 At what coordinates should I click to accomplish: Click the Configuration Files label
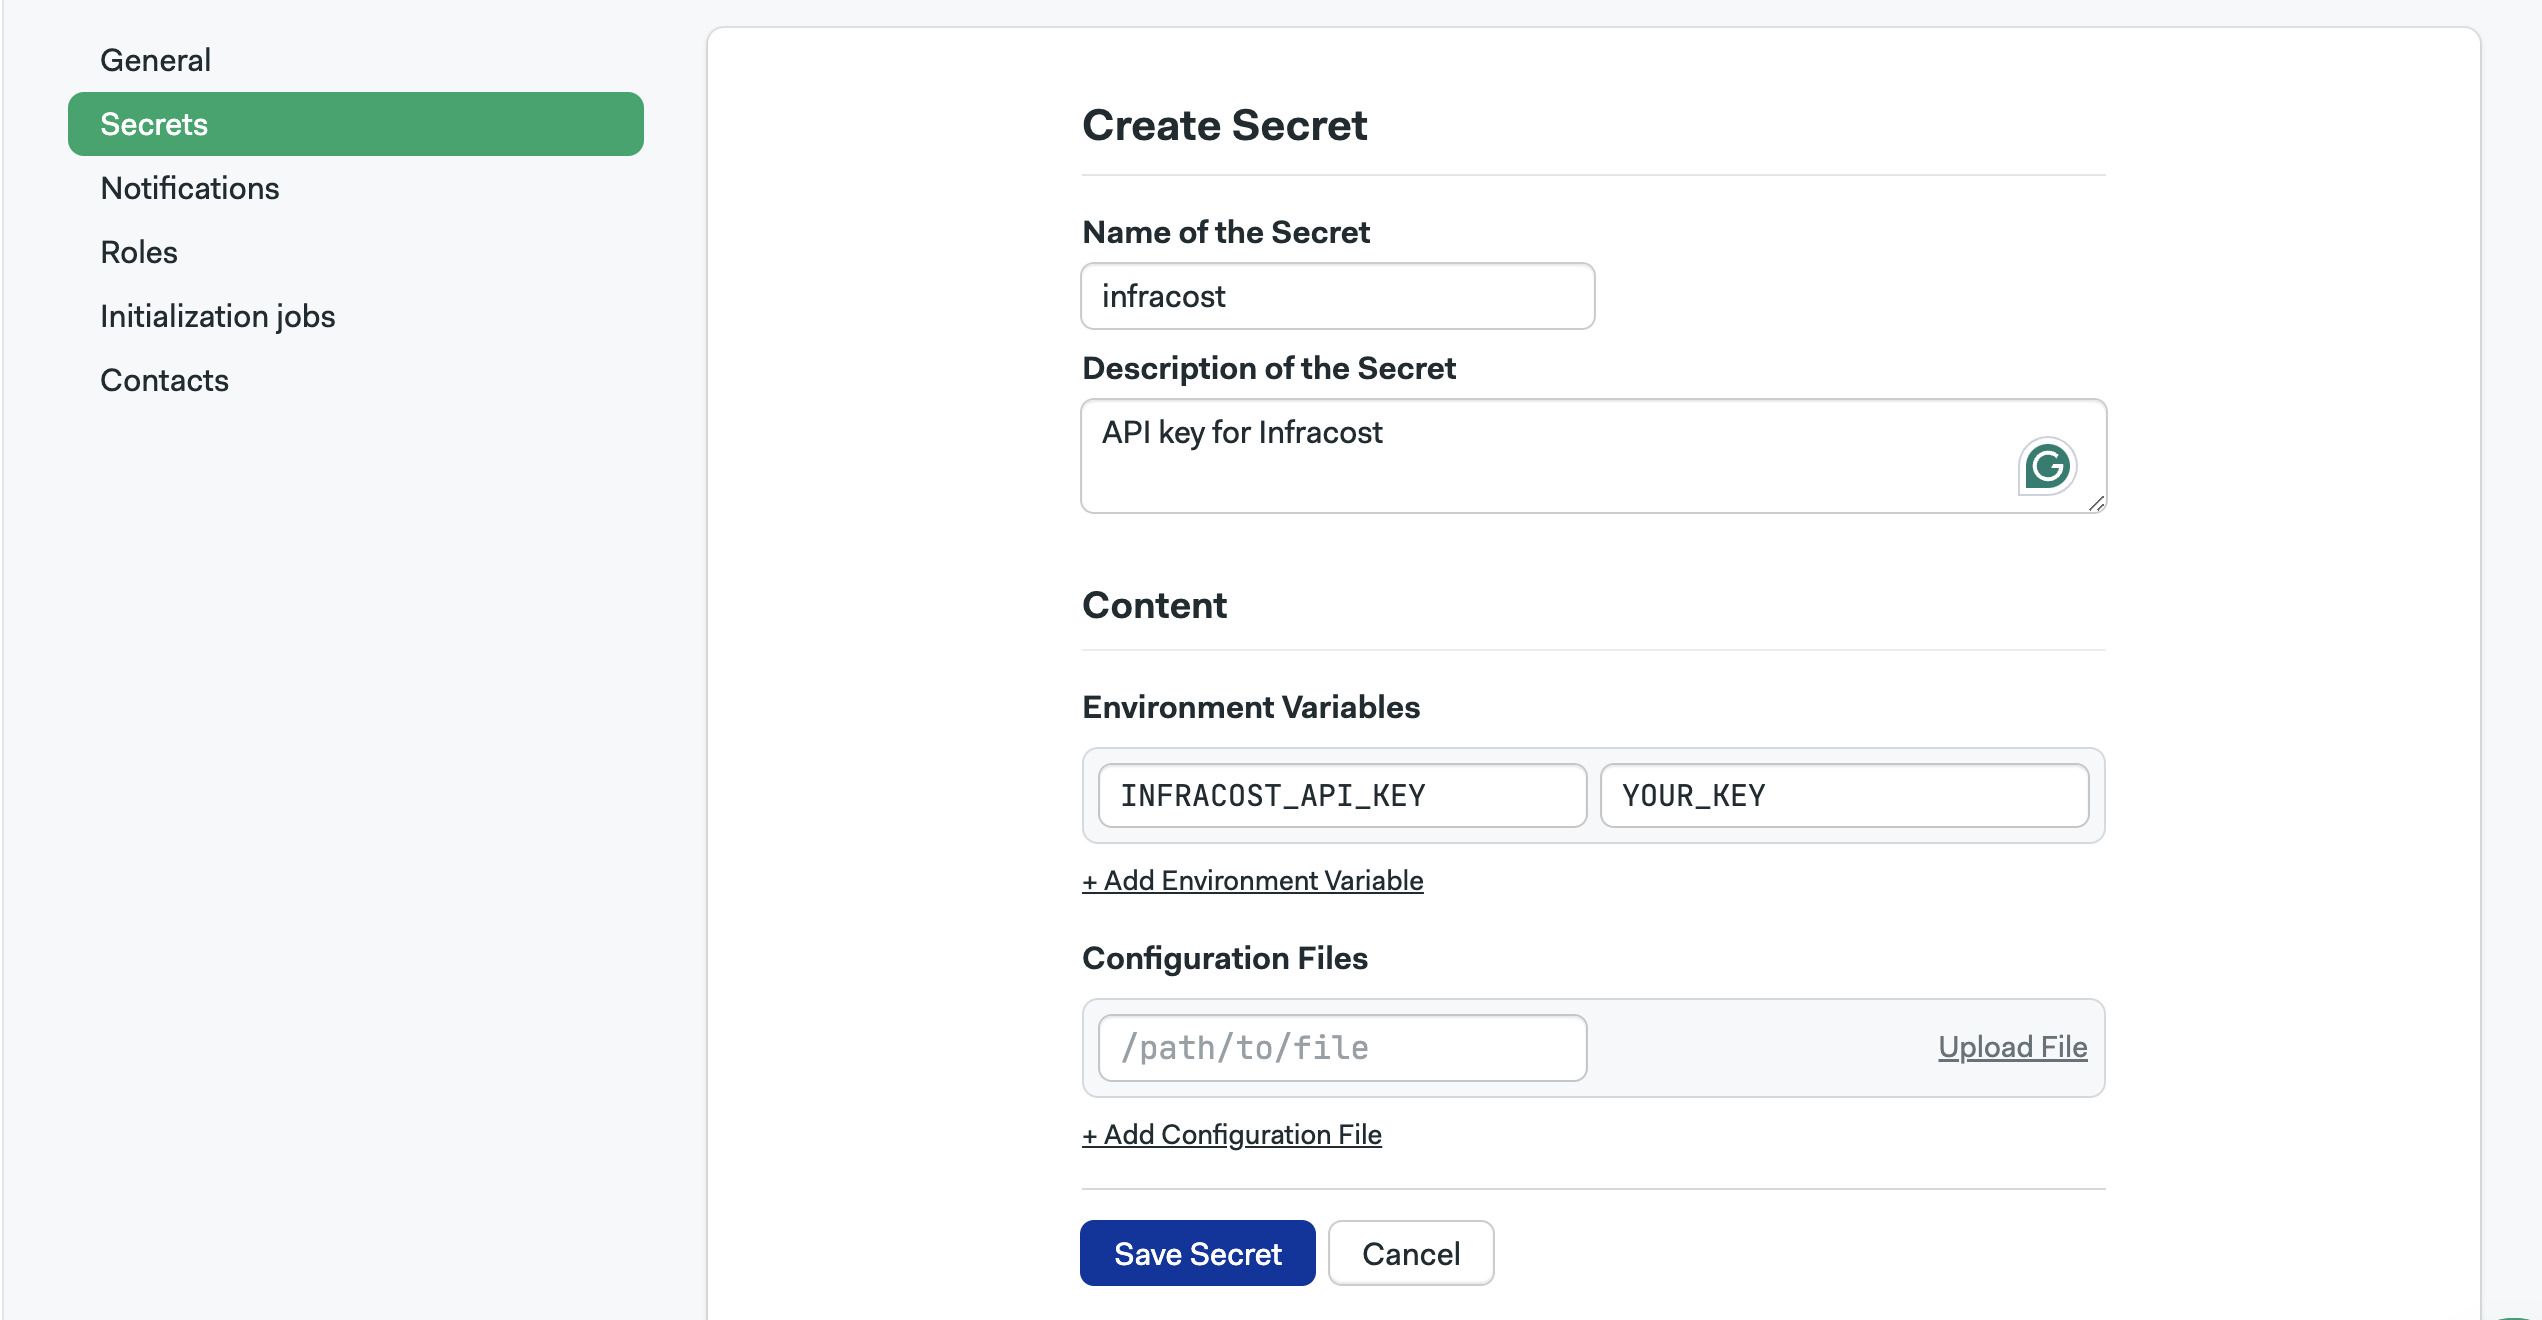(x=1225, y=958)
